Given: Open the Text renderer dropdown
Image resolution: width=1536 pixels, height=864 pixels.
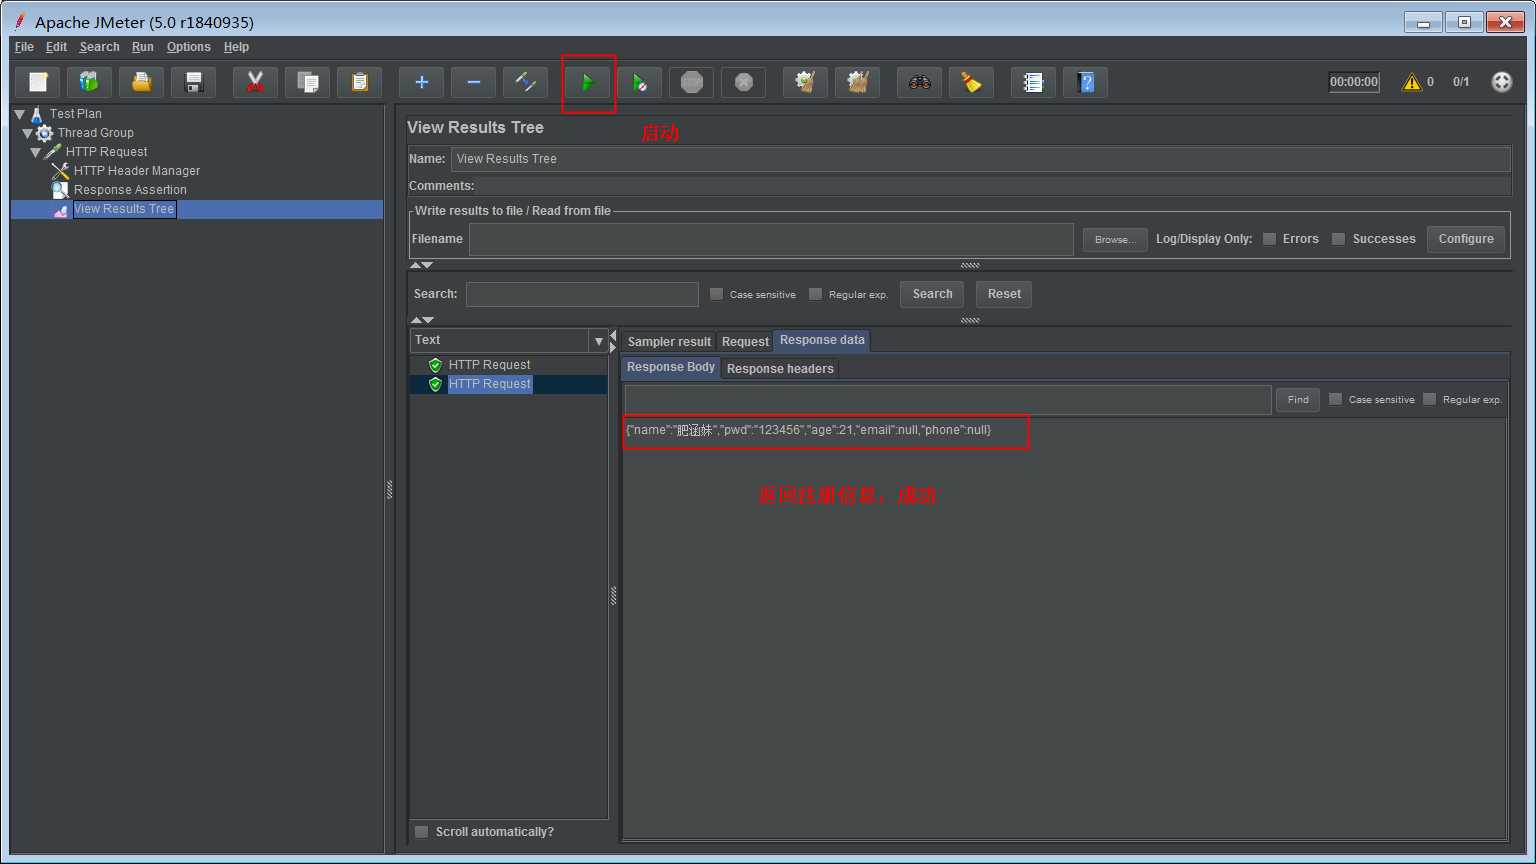Looking at the screenshot, I should (x=599, y=341).
